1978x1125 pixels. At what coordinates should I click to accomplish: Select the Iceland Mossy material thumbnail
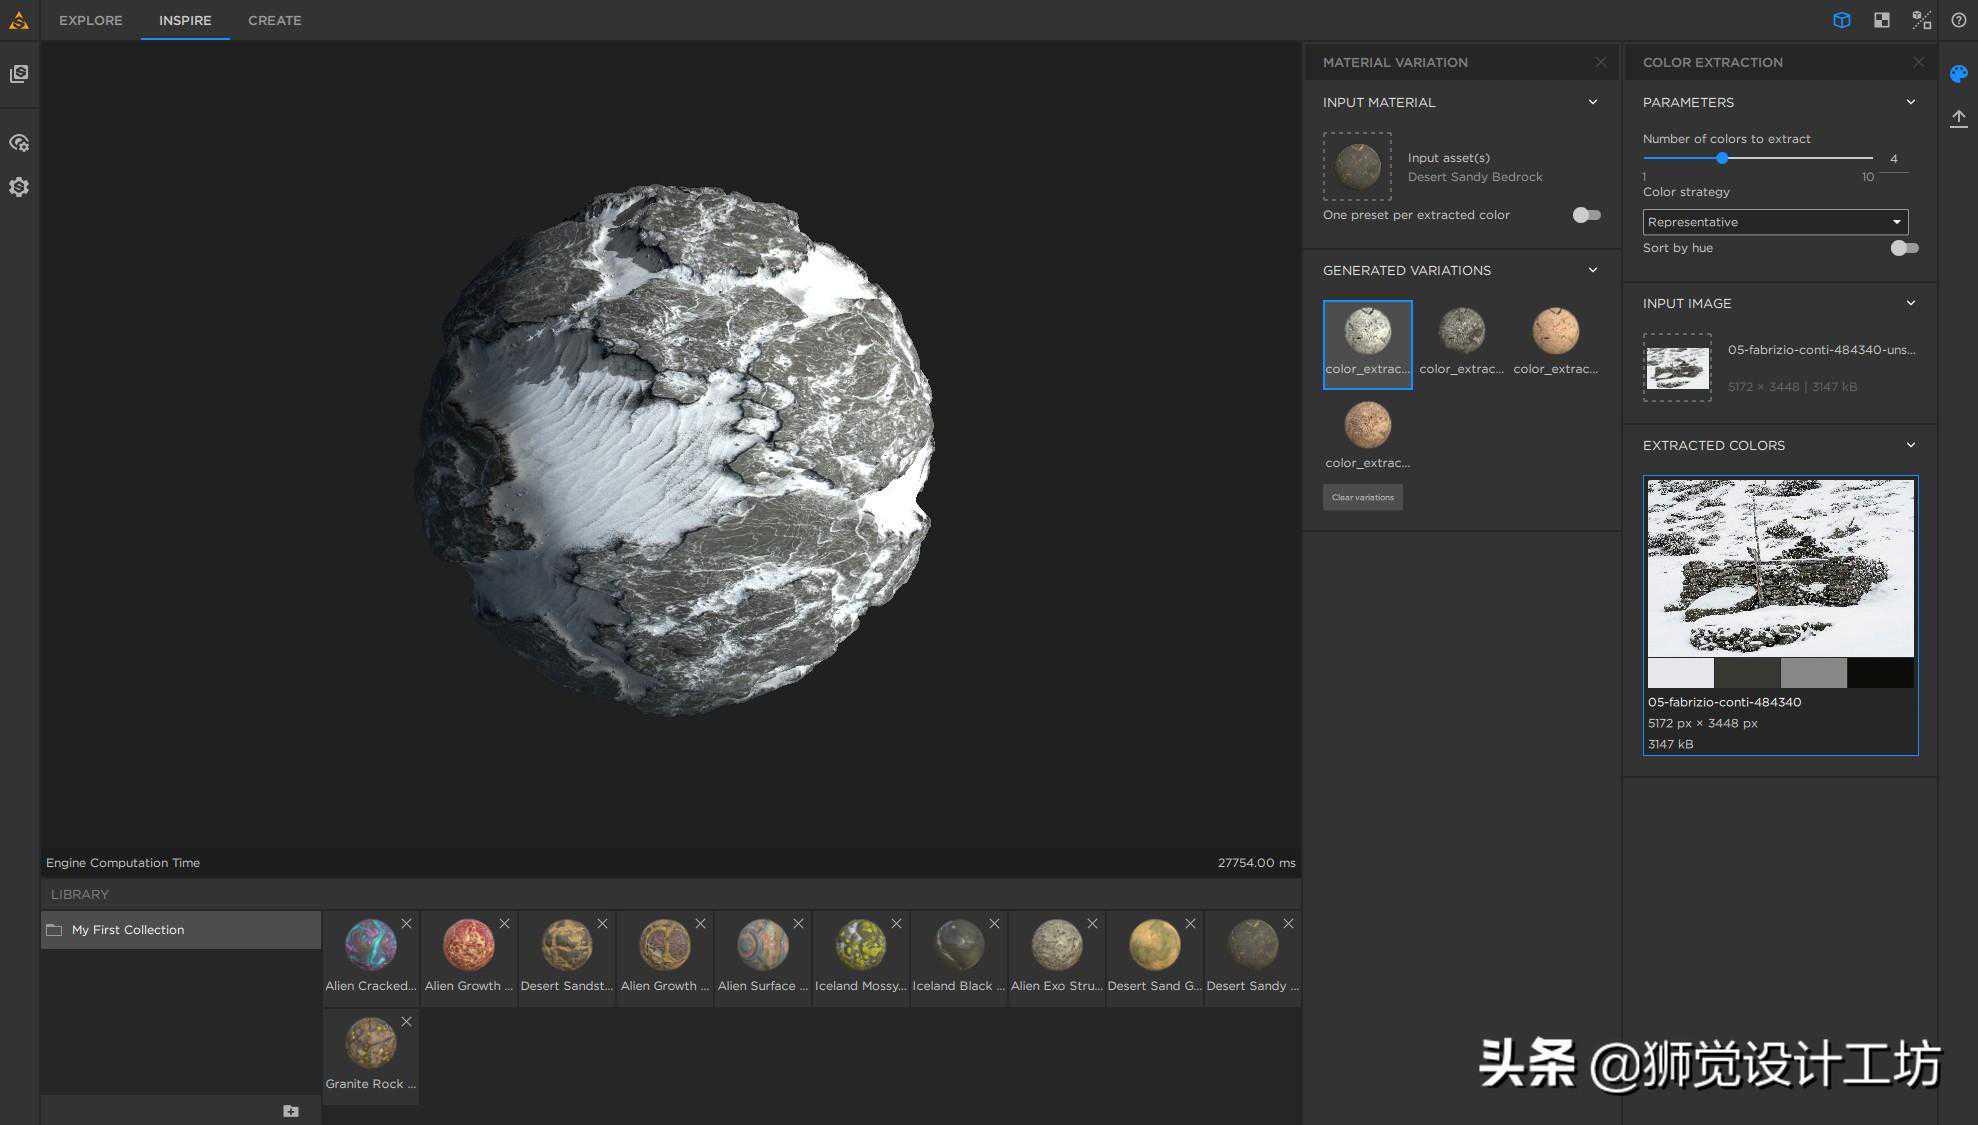(x=860, y=946)
